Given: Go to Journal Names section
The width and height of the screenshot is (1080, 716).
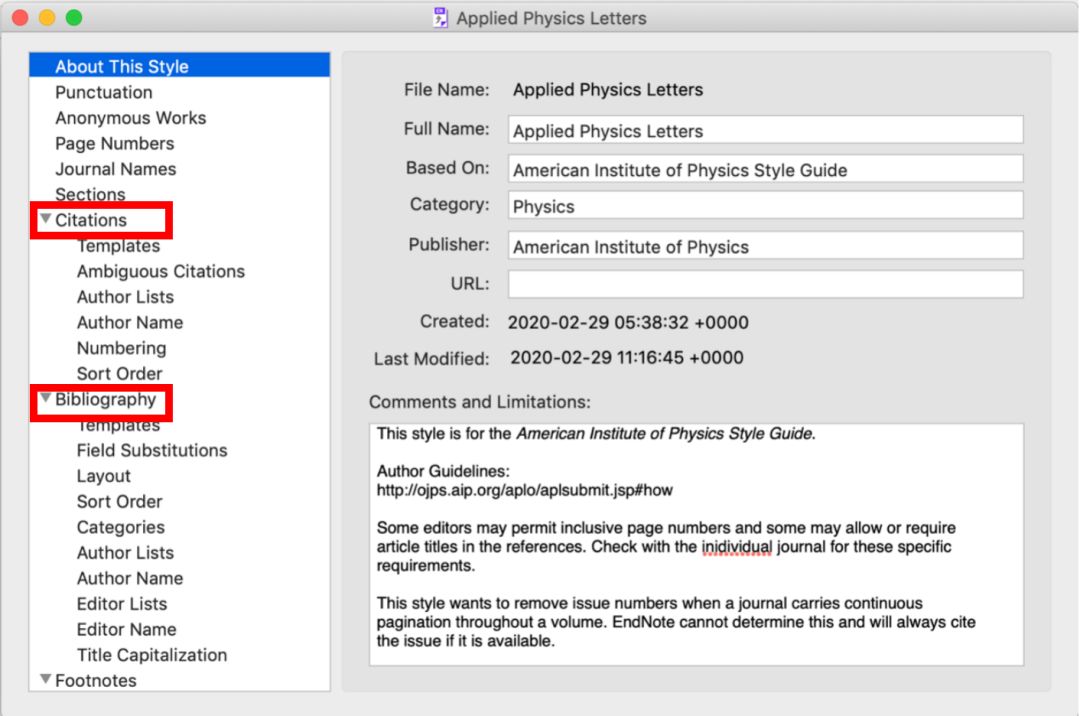Looking at the screenshot, I should (115, 169).
